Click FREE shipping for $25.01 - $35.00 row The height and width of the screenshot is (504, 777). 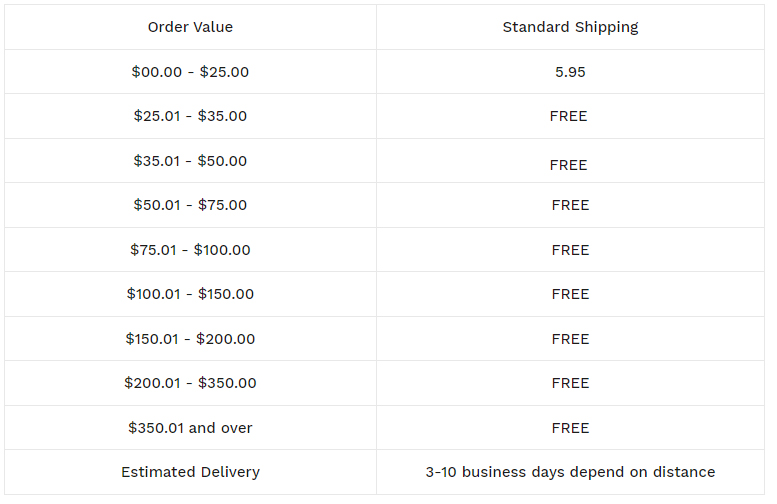568,116
